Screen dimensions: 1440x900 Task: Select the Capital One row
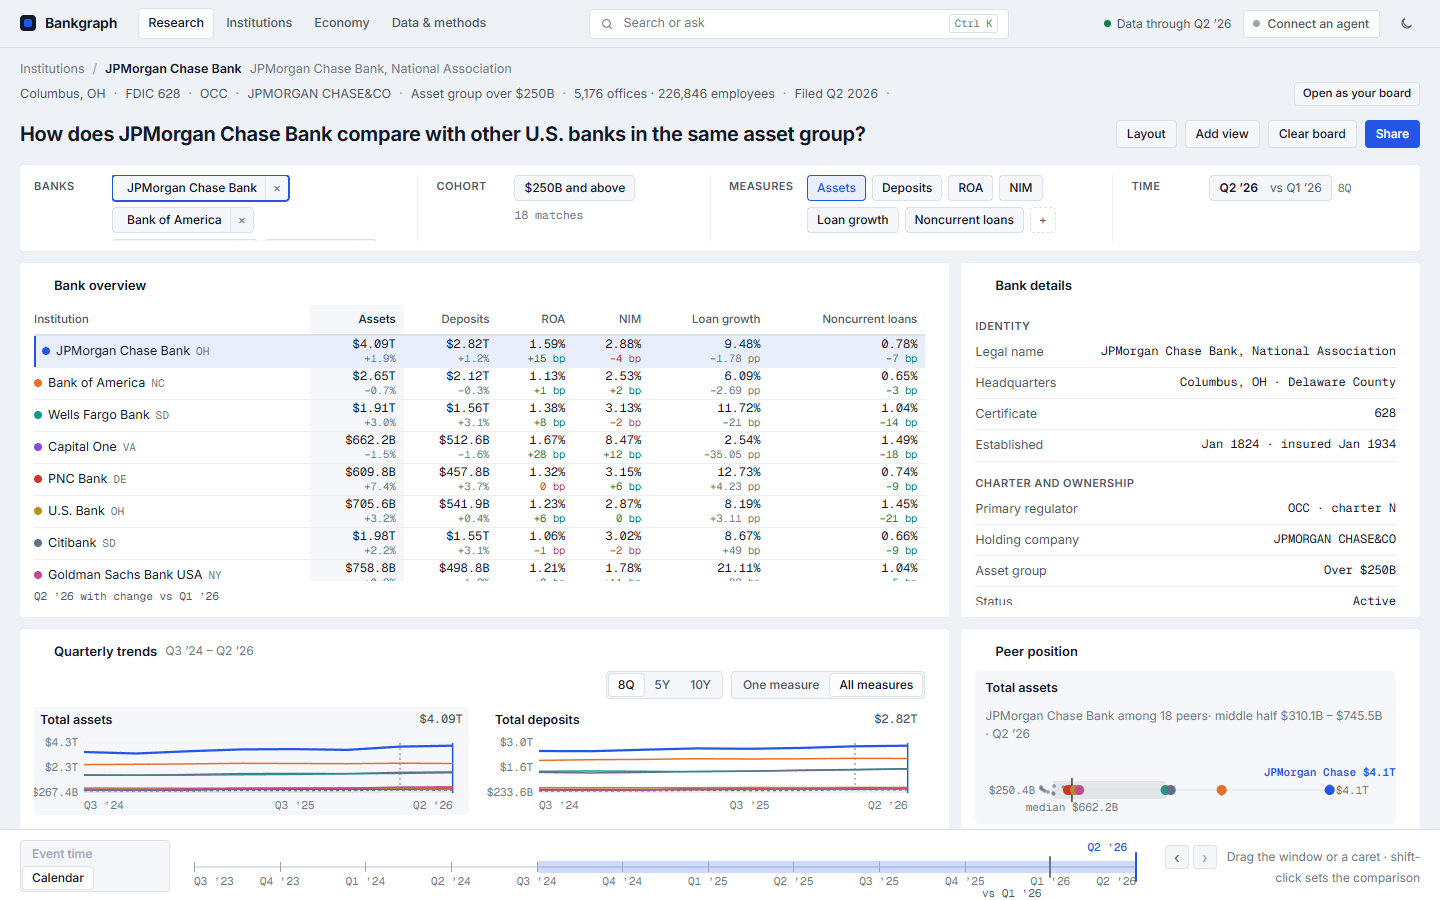pyautogui.click(x=479, y=447)
